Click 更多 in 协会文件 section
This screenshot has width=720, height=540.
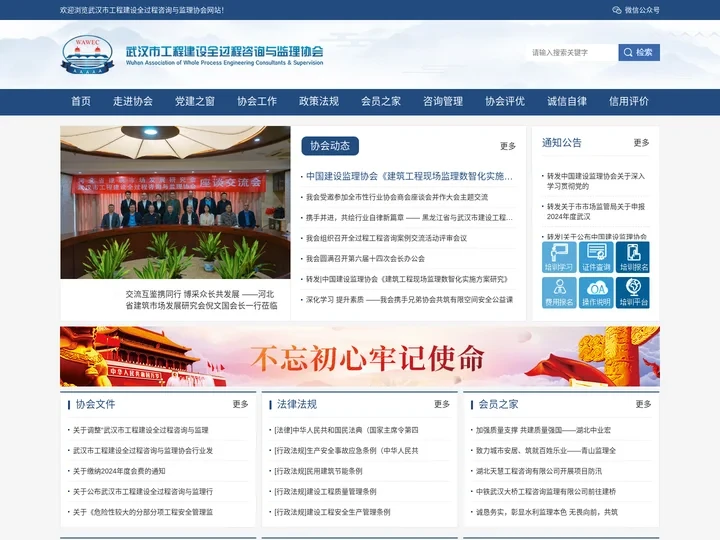[x=241, y=404]
